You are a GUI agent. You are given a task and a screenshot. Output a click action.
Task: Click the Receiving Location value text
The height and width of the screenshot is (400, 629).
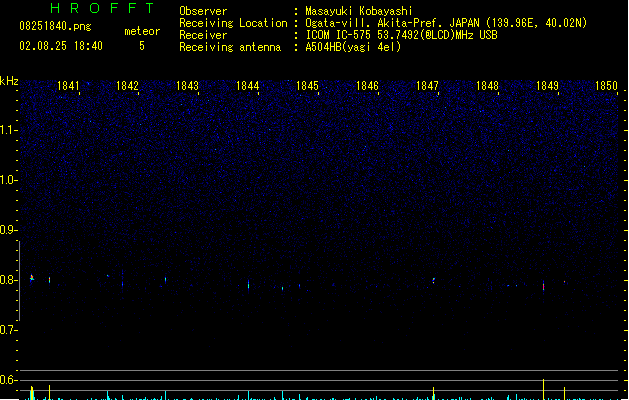(446, 23)
